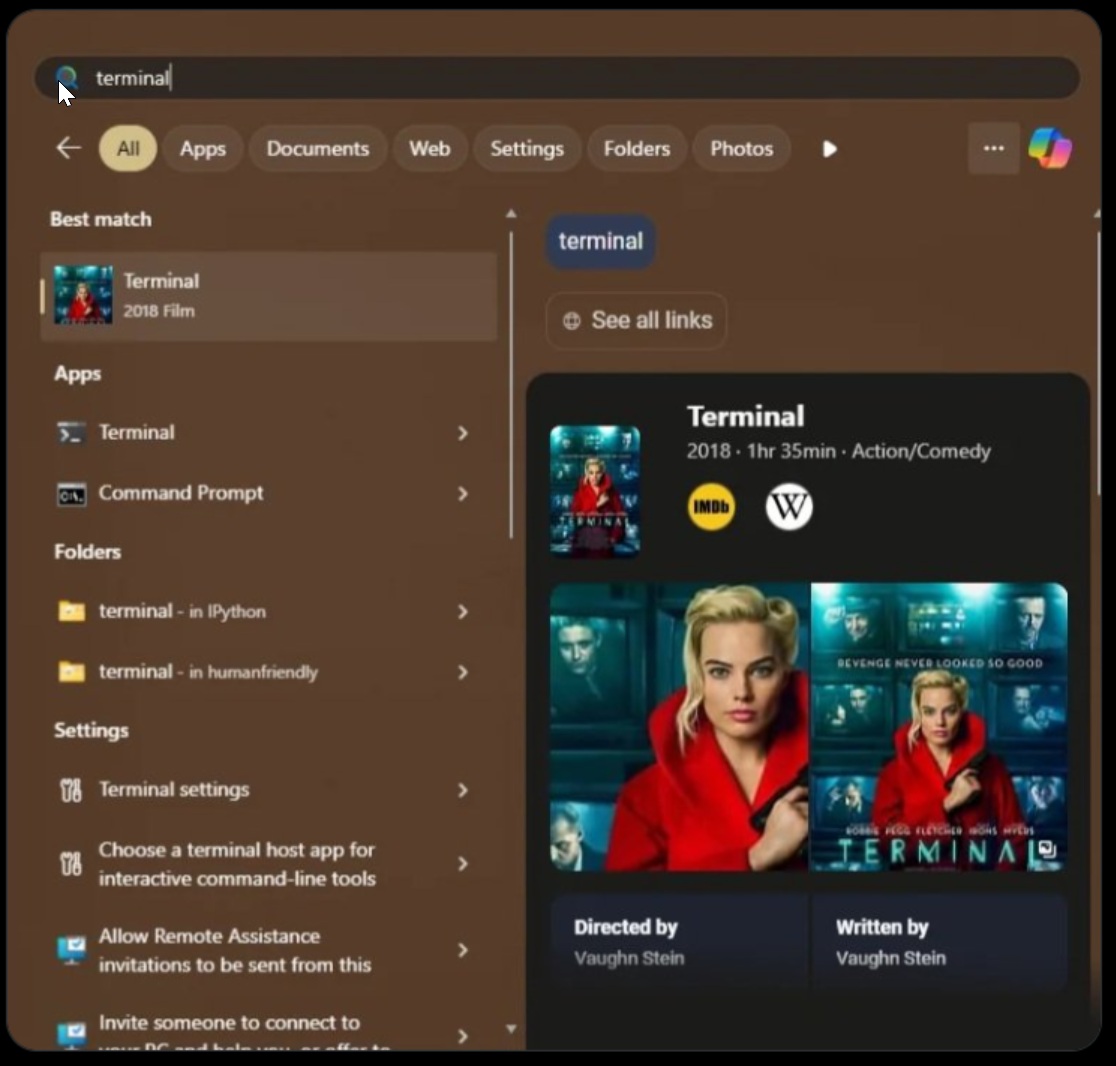Click the preview pane scrollbar thumb
Image resolution: width=1116 pixels, height=1066 pixels.
coord(1099,363)
